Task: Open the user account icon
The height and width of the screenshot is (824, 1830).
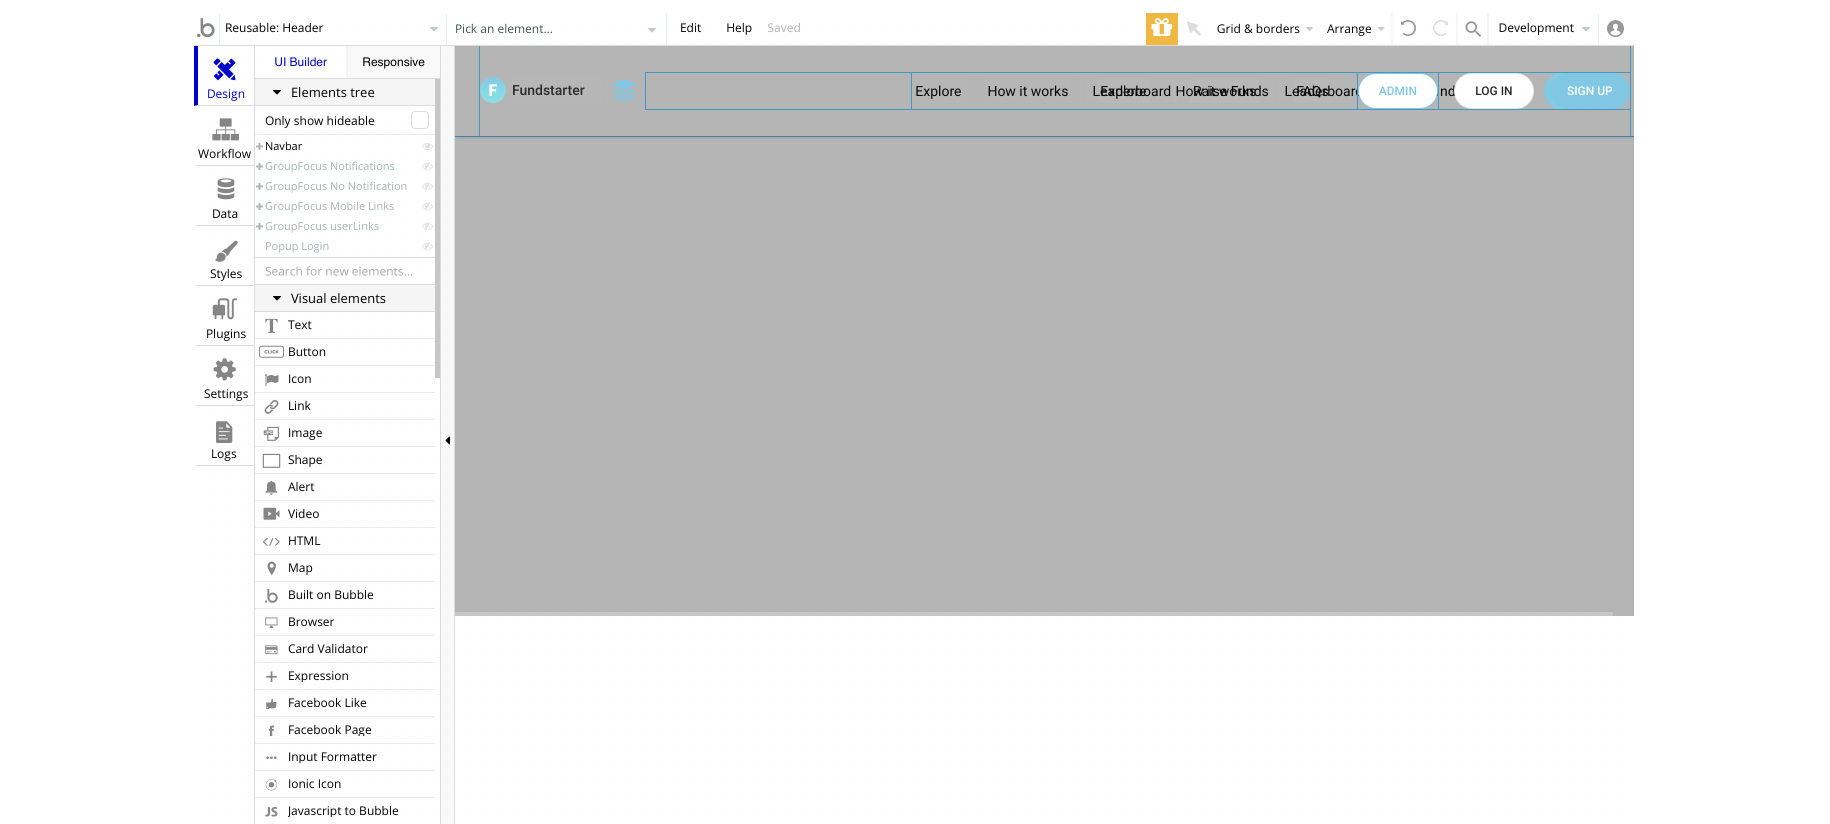Action: click(1614, 29)
